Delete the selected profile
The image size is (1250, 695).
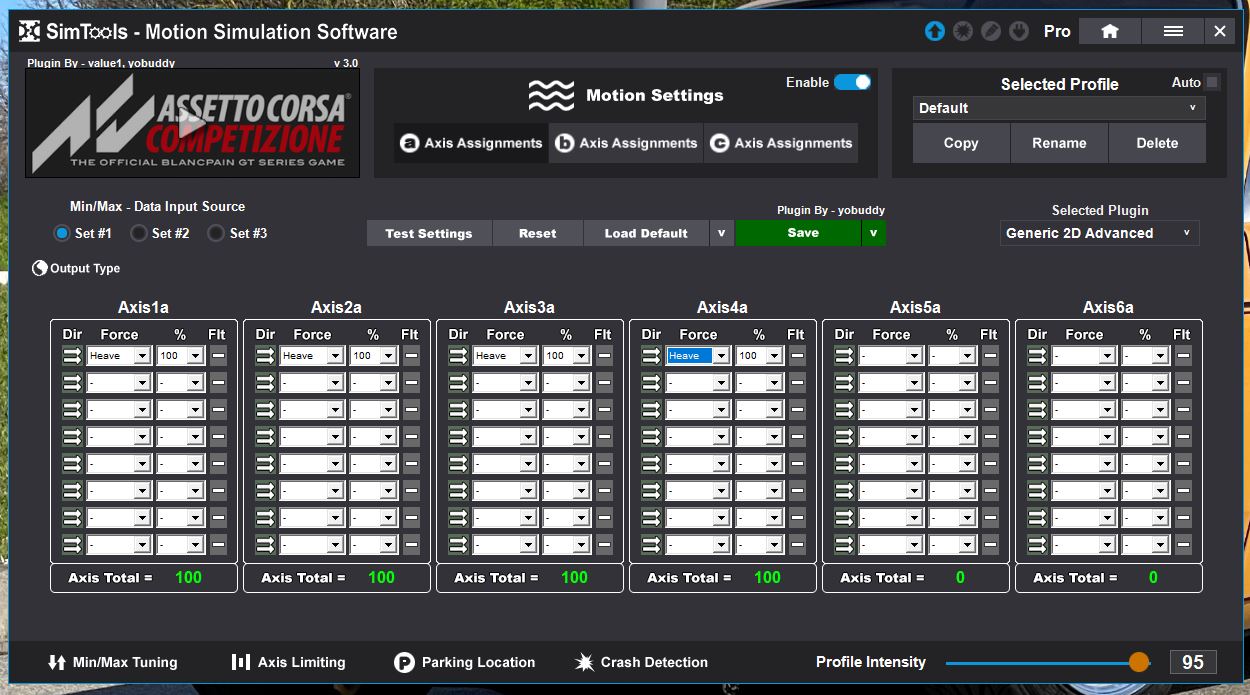(x=1157, y=143)
